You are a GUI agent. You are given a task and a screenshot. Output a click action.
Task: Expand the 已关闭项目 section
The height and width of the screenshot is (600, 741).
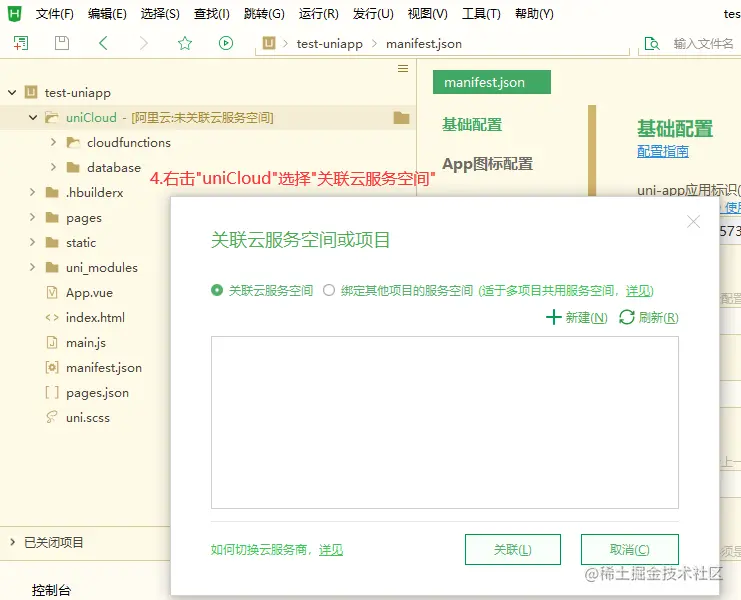click(x=13, y=542)
